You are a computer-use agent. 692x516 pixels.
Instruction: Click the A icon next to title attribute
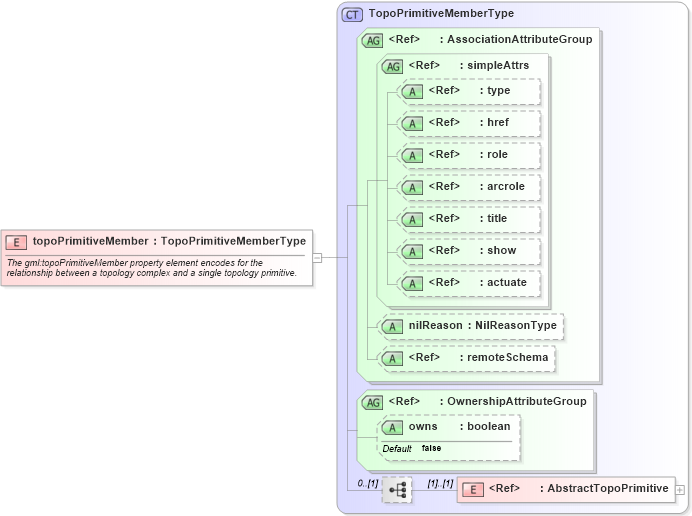[412, 220]
